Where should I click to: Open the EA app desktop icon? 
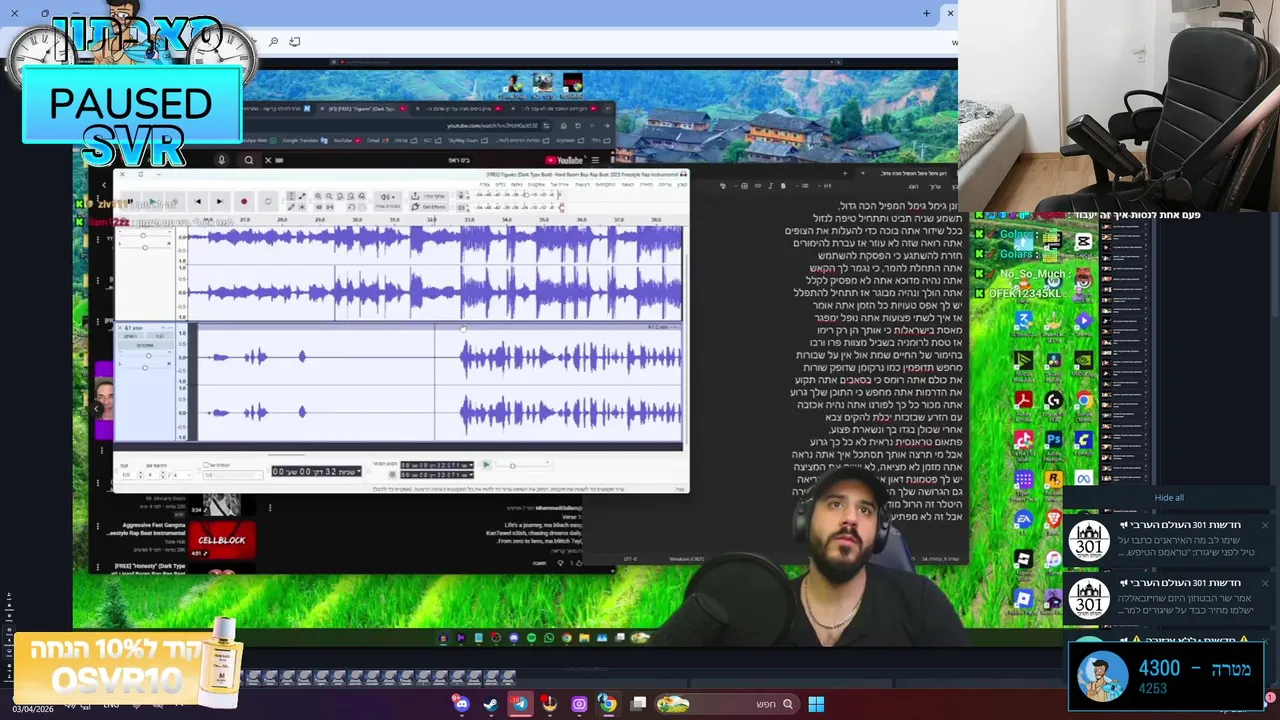point(1023,519)
